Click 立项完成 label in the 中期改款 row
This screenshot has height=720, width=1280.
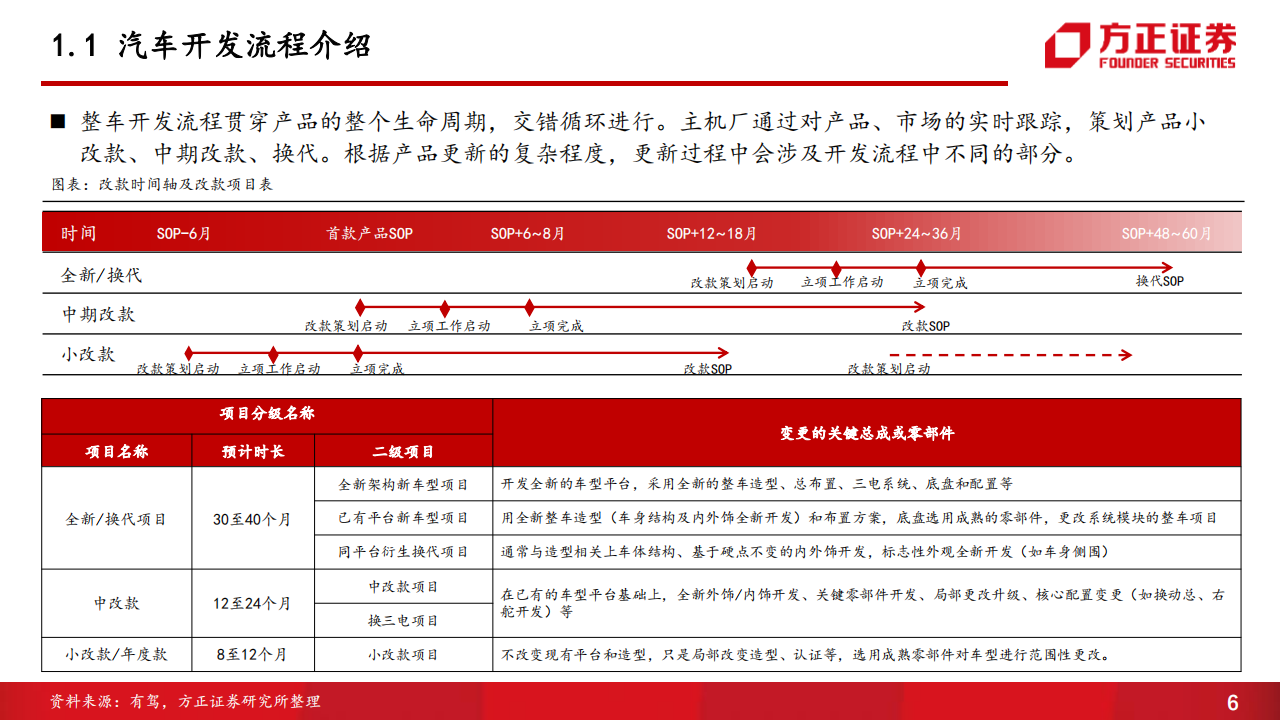pyautogui.click(x=556, y=326)
